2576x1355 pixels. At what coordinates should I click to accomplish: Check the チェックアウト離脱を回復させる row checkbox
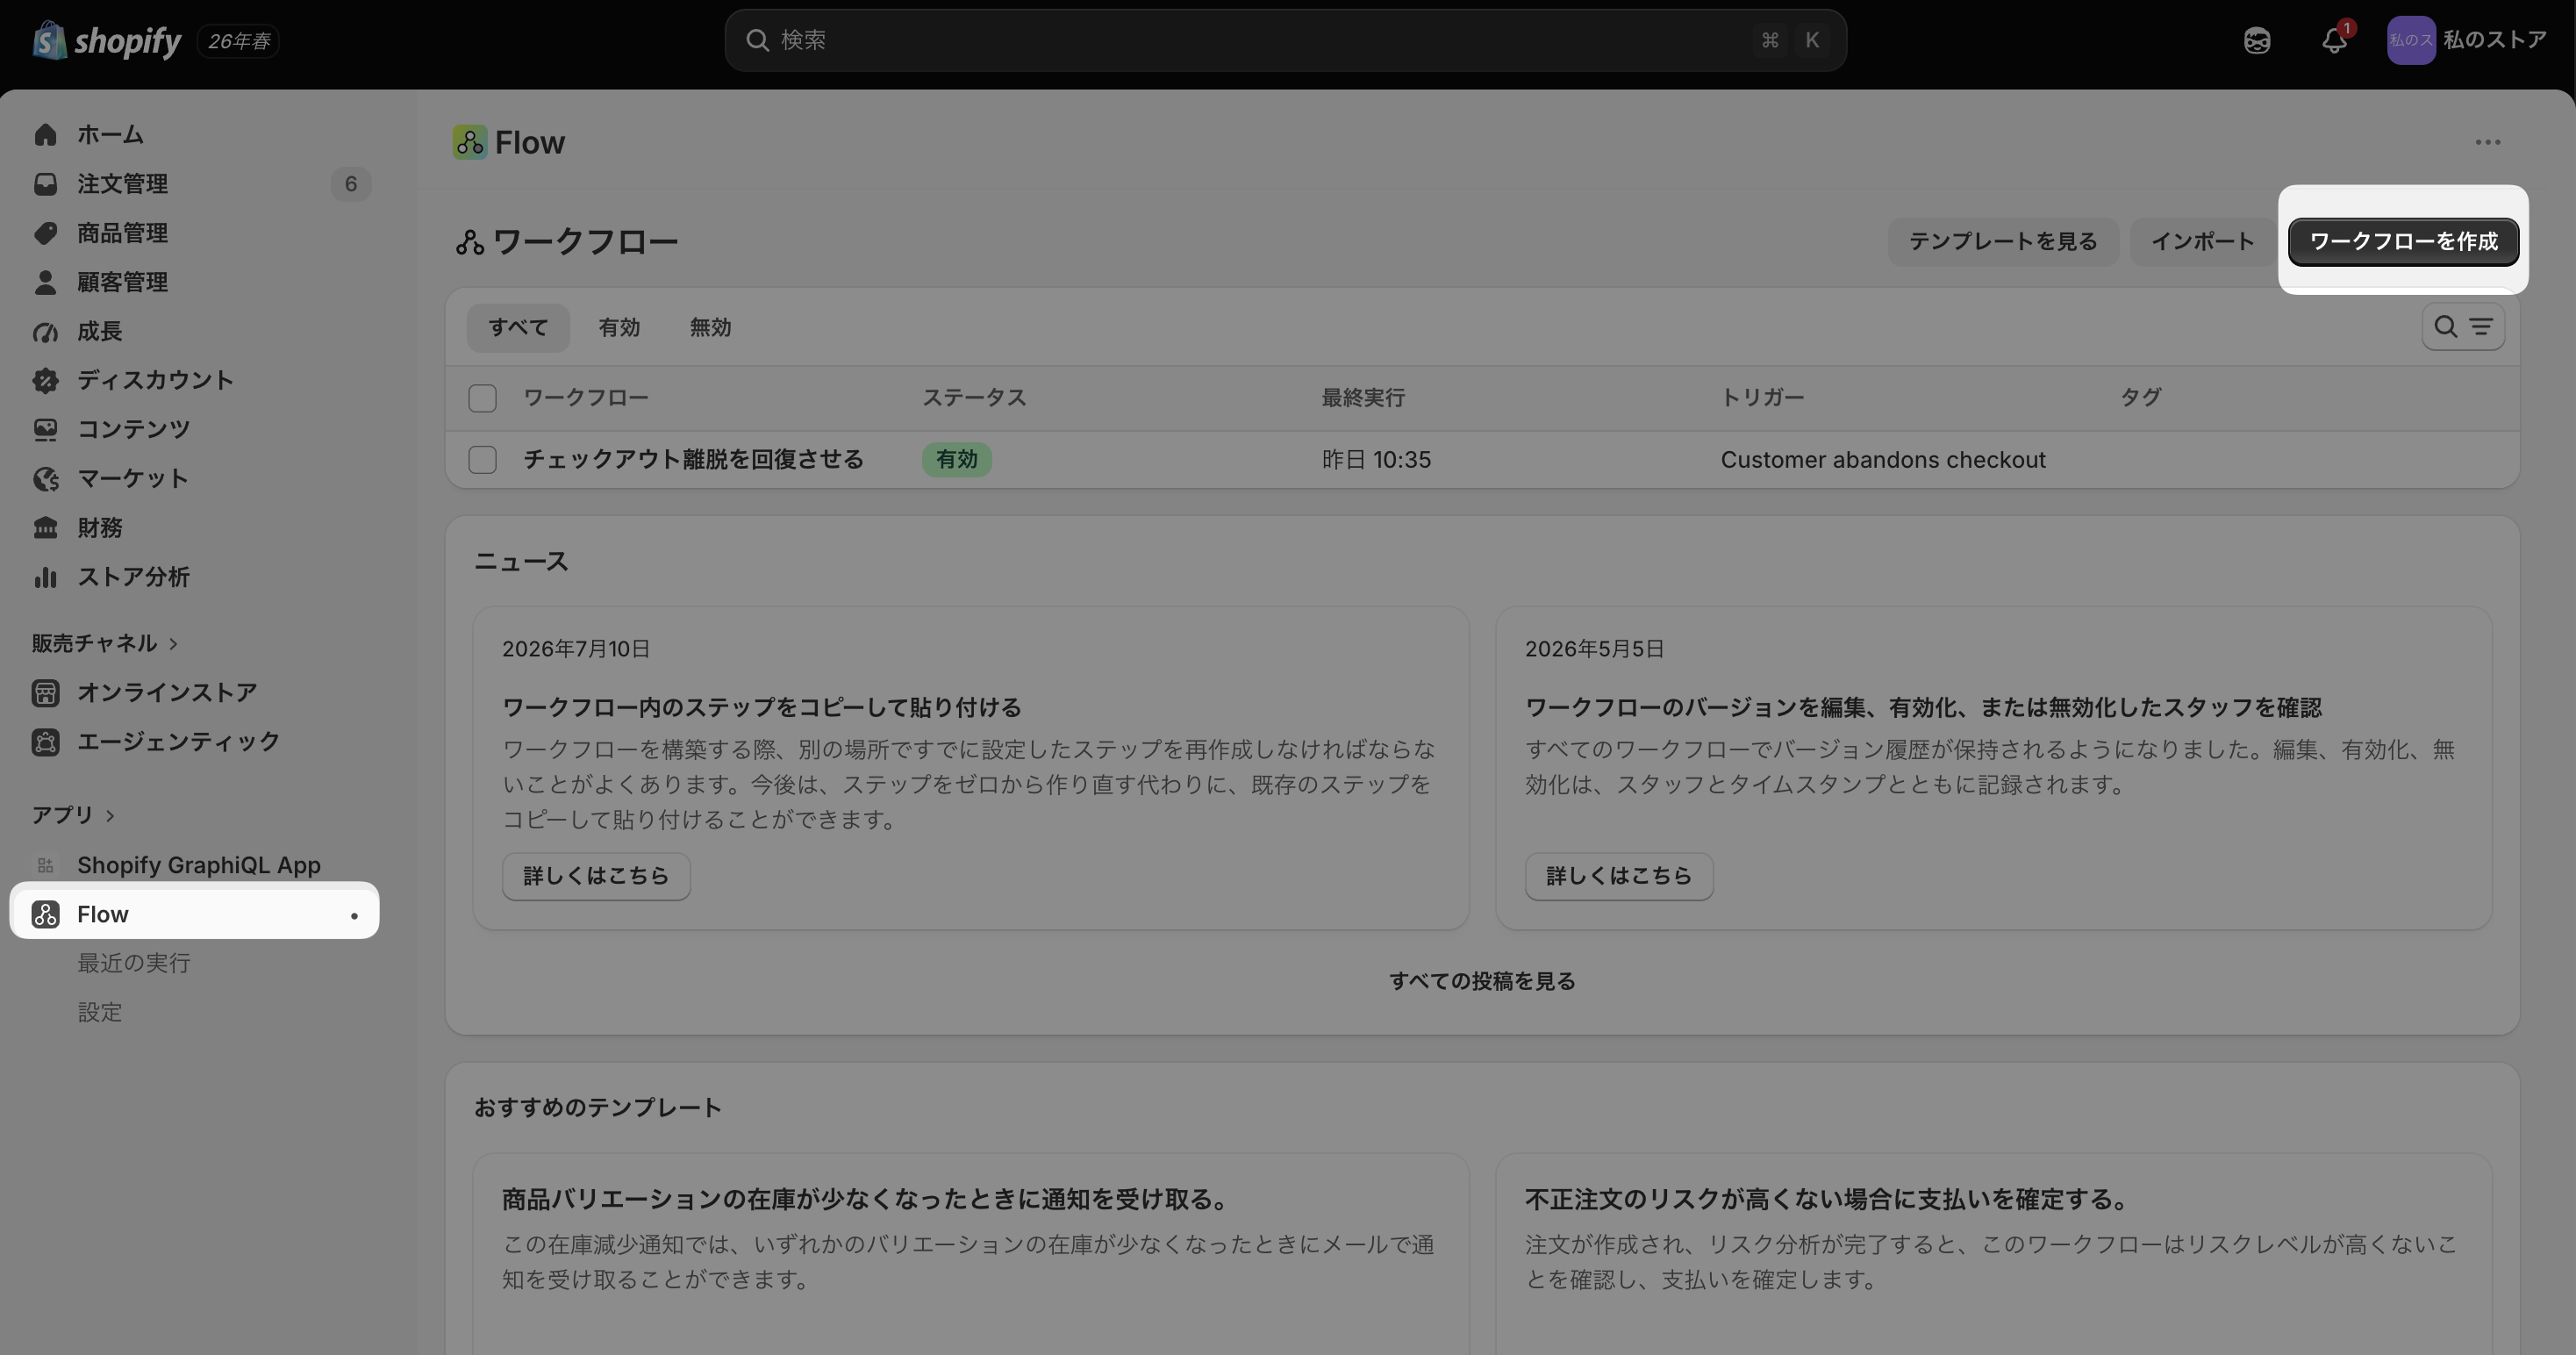pyautogui.click(x=482, y=460)
